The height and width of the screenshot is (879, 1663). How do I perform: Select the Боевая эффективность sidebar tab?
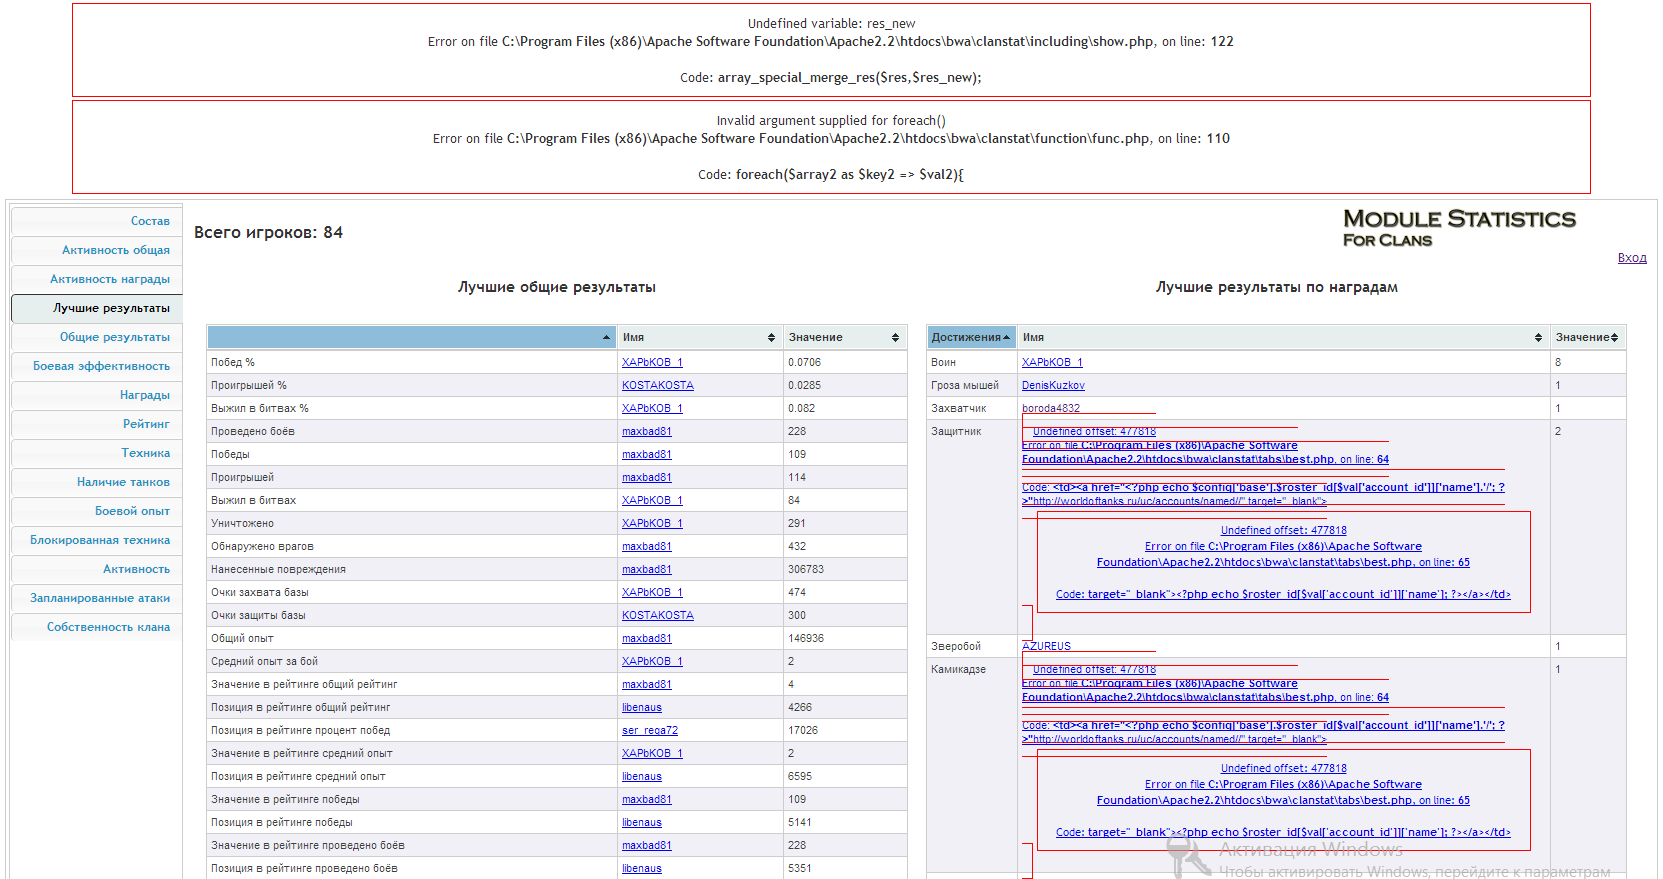click(x=101, y=366)
